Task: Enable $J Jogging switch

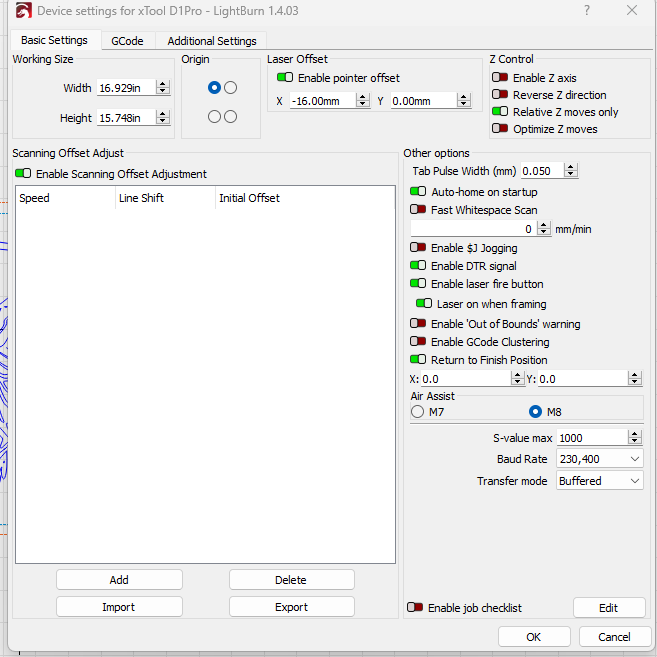Action: (418, 248)
